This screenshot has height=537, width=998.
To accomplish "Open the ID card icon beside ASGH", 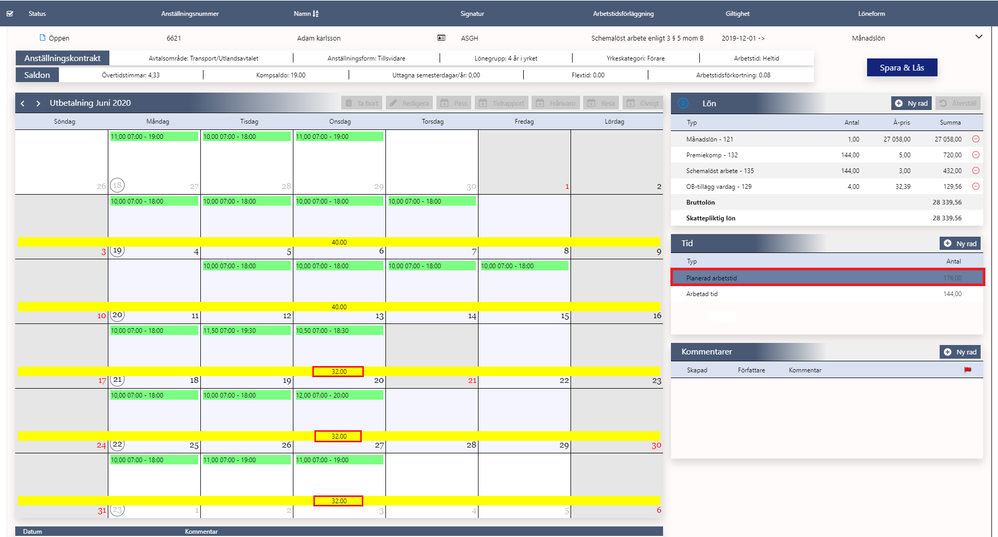I will pos(441,38).
